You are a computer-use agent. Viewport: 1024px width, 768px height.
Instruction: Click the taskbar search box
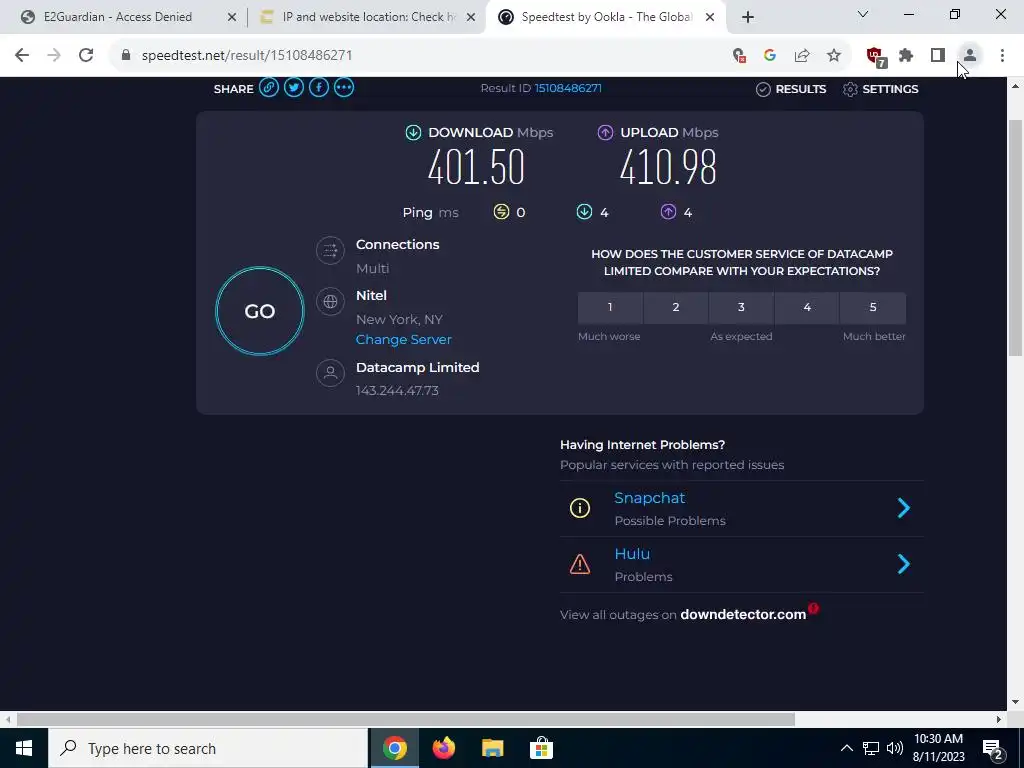coord(208,748)
